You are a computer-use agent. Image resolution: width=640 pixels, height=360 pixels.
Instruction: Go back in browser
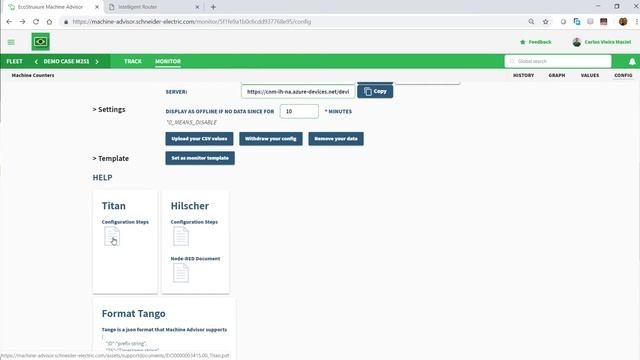(9, 22)
